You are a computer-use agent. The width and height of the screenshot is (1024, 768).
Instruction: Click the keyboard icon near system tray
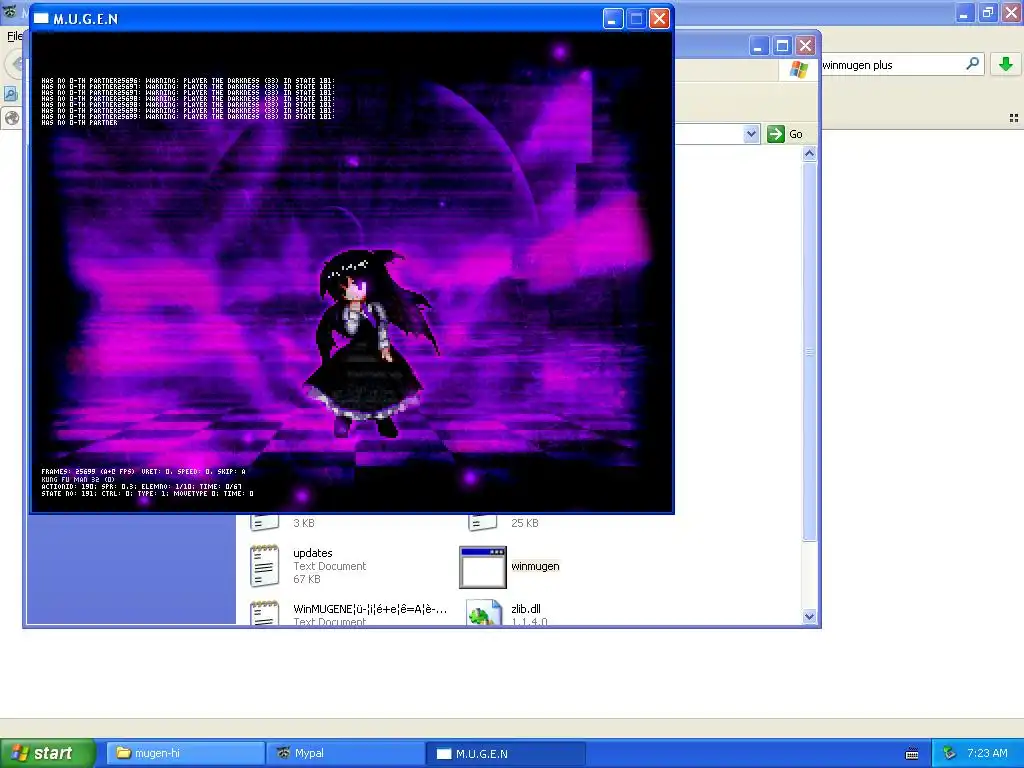tap(912, 754)
